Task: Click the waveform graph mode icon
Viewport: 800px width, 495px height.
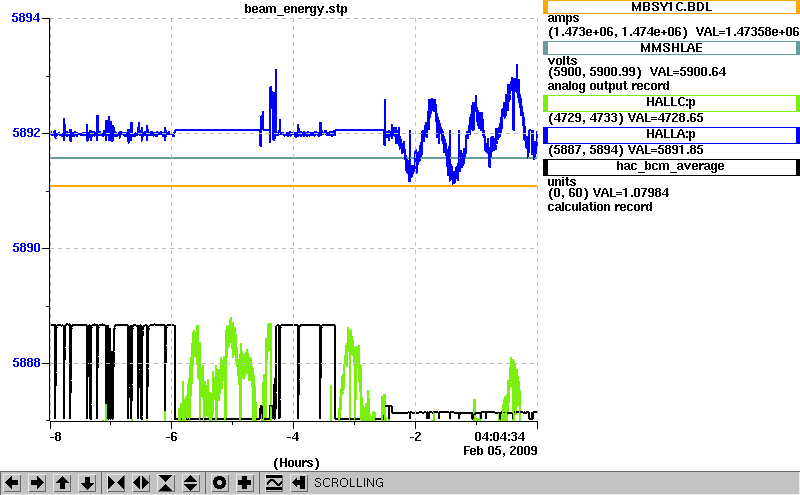Action: (x=274, y=483)
